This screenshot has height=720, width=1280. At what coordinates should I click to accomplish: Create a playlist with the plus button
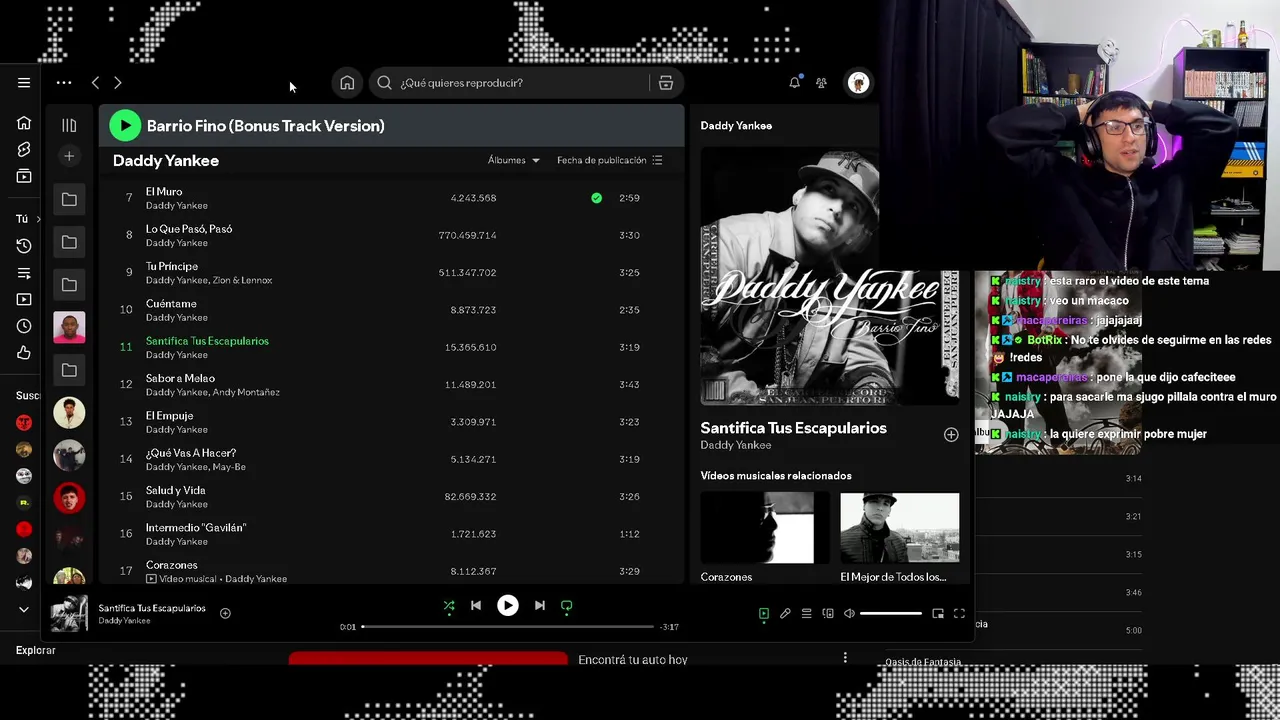pos(69,156)
